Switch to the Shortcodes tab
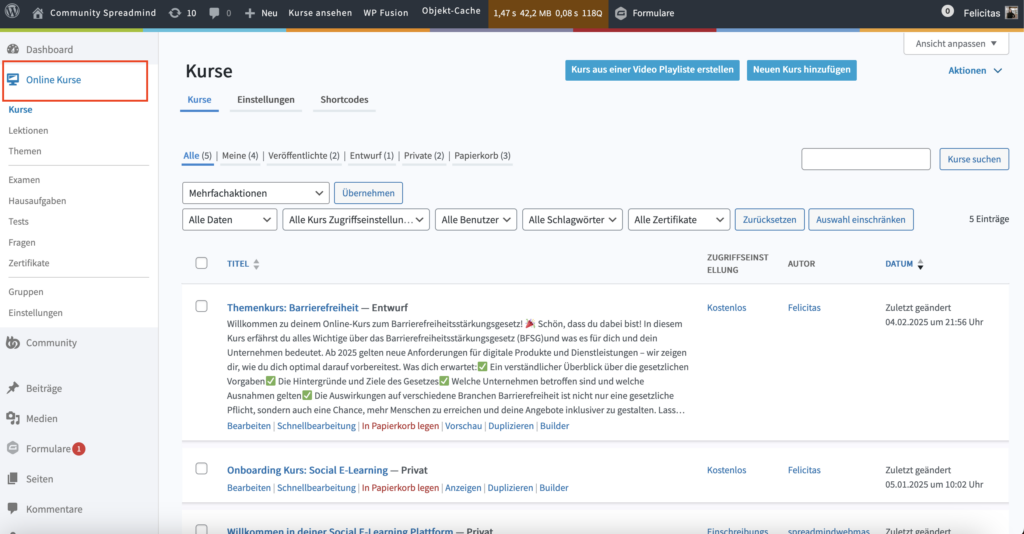This screenshot has height=534, width=1024. pyautogui.click(x=344, y=100)
